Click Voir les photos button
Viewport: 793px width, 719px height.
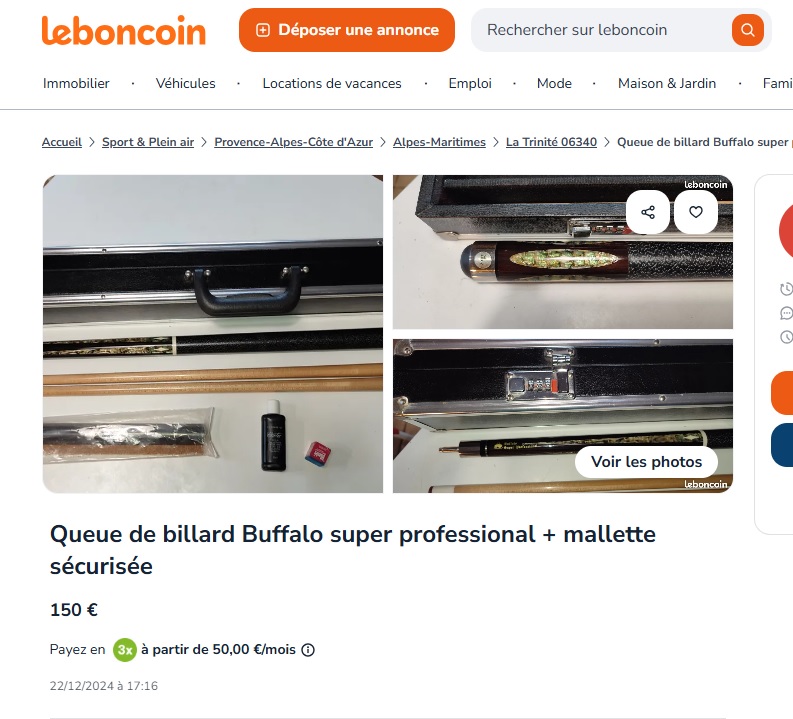[x=646, y=462]
